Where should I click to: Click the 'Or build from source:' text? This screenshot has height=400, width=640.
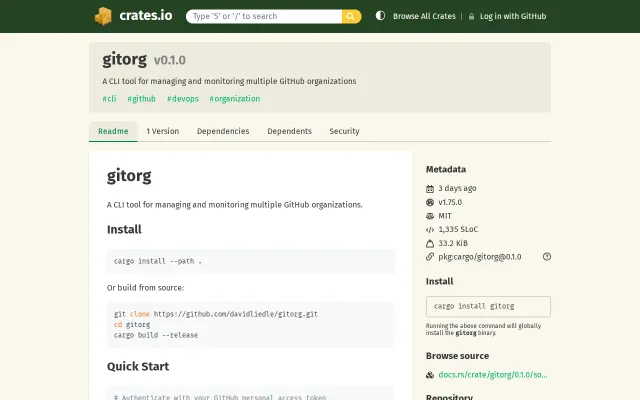[145, 288]
